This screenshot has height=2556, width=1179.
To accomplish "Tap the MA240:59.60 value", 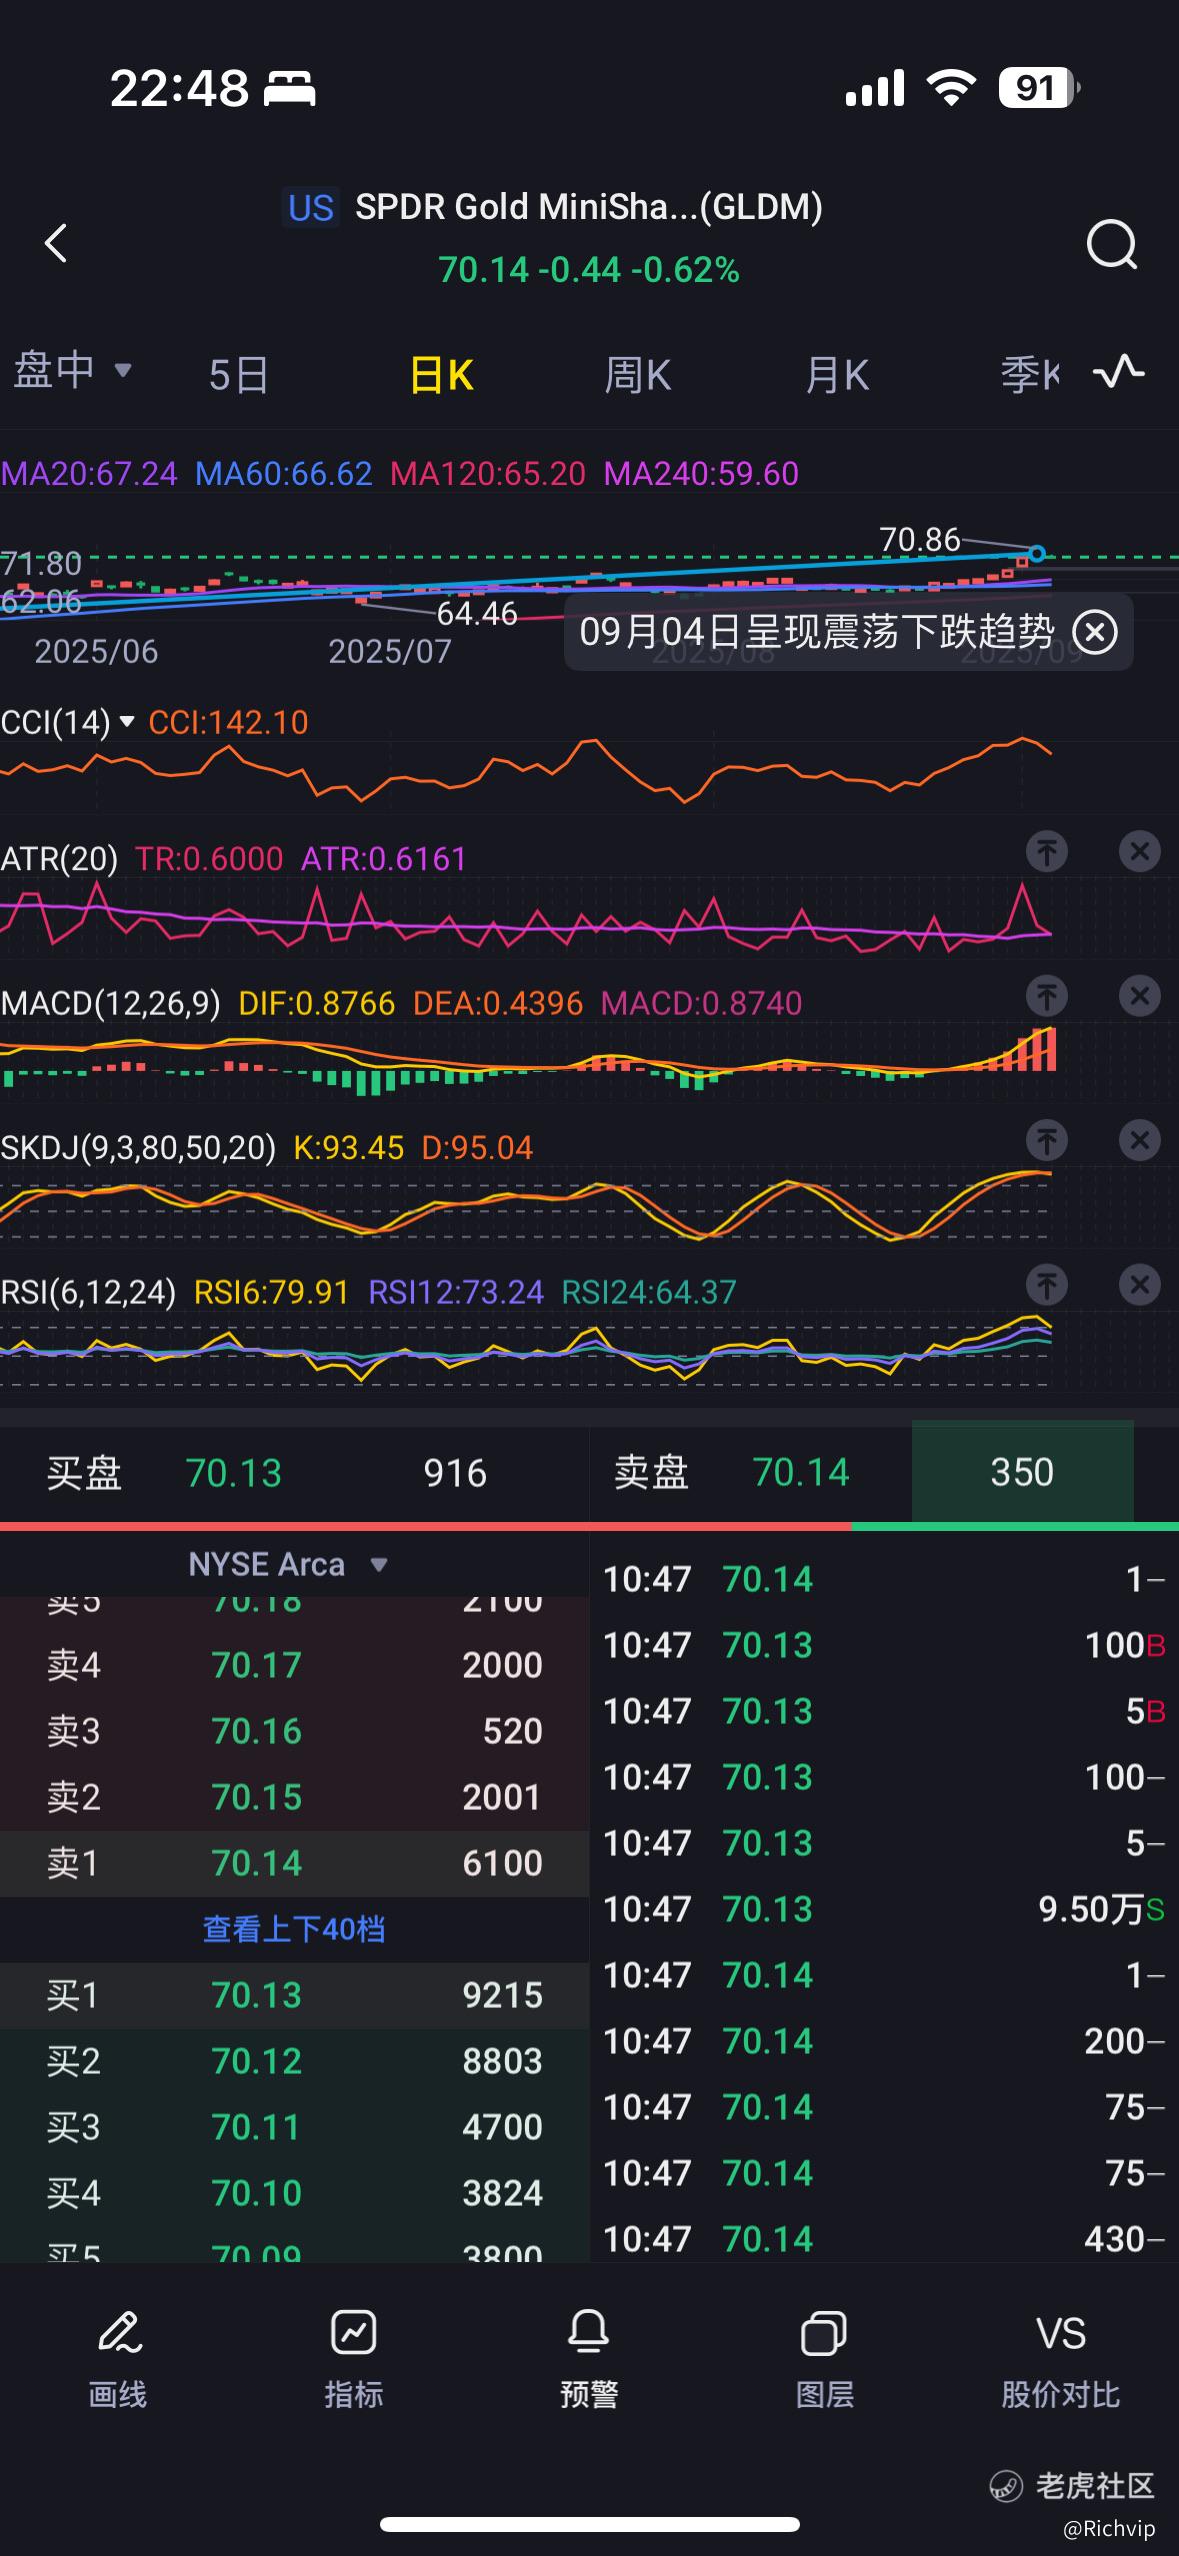I will [x=701, y=473].
